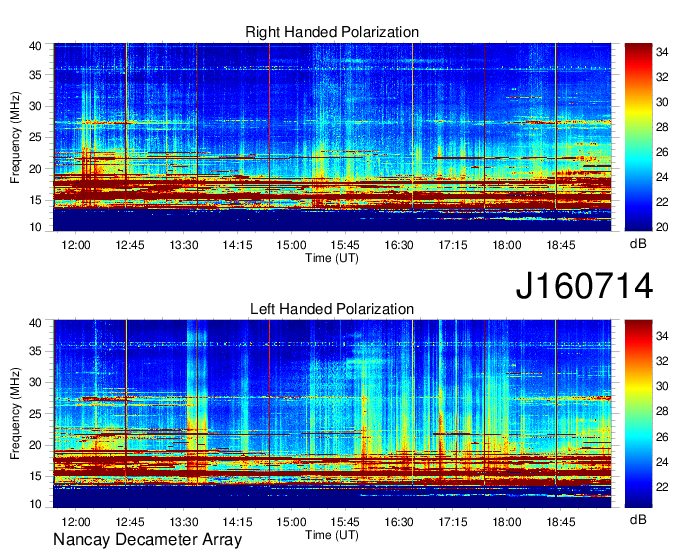Click the 12:00 tick label on top panel
Viewport: 680px width, 552px height.
coord(76,245)
